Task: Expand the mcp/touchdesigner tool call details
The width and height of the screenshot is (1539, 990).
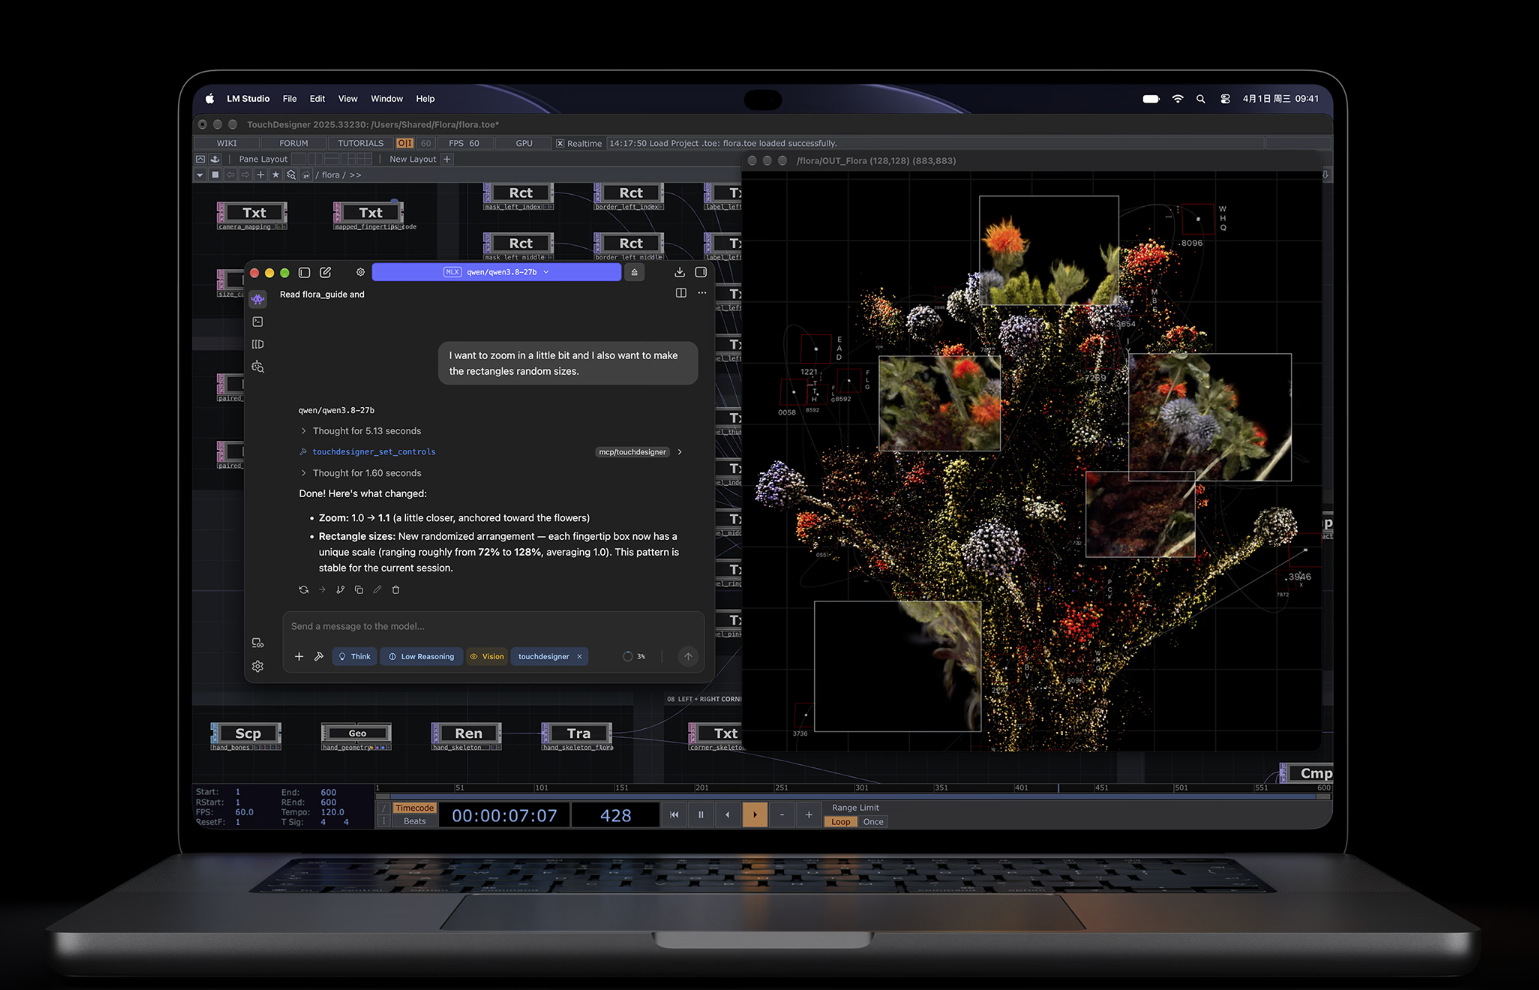Action: 680,452
